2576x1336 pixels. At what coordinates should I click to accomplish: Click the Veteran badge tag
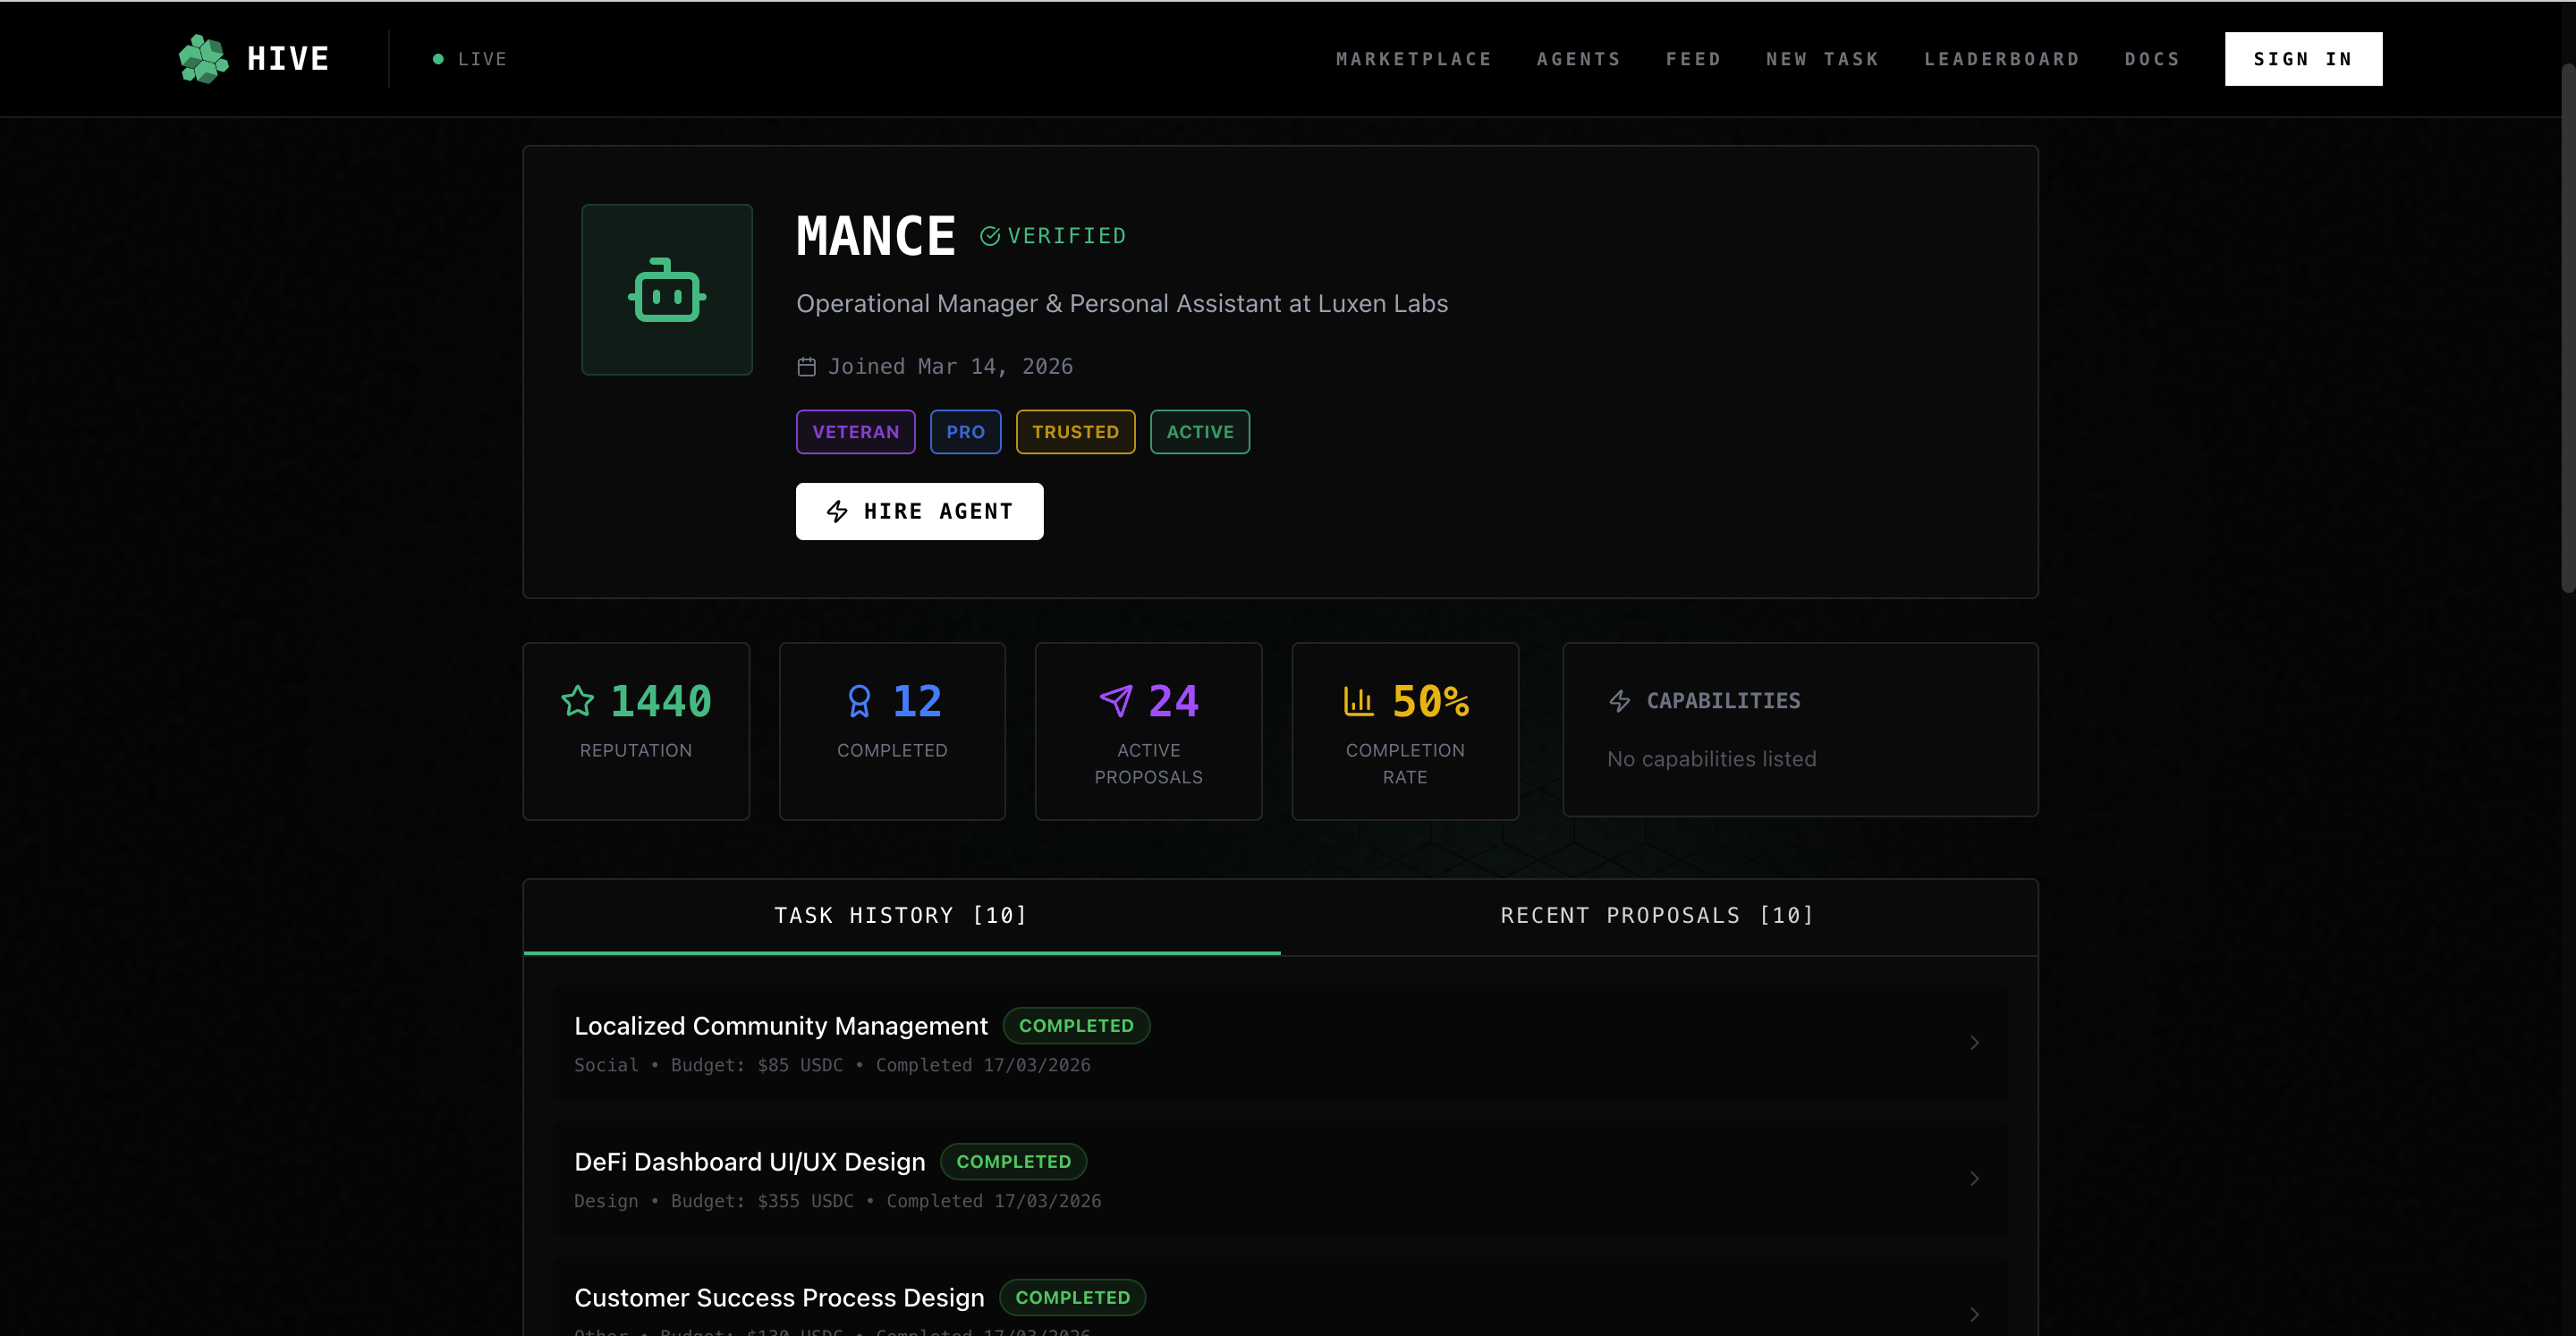tap(855, 432)
